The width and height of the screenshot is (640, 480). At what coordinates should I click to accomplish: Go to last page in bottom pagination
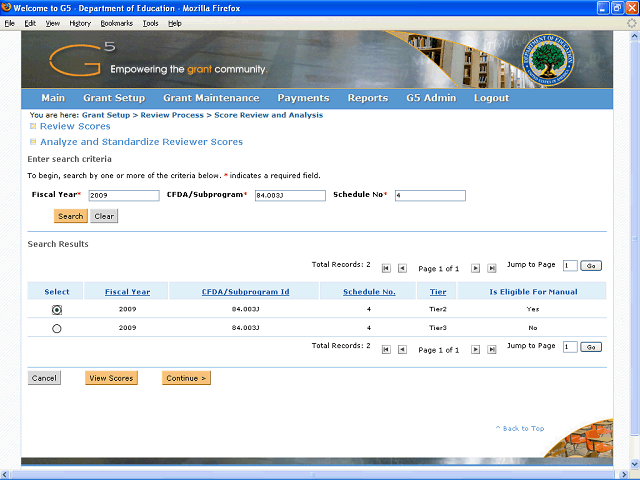click(x=492, y=349)
